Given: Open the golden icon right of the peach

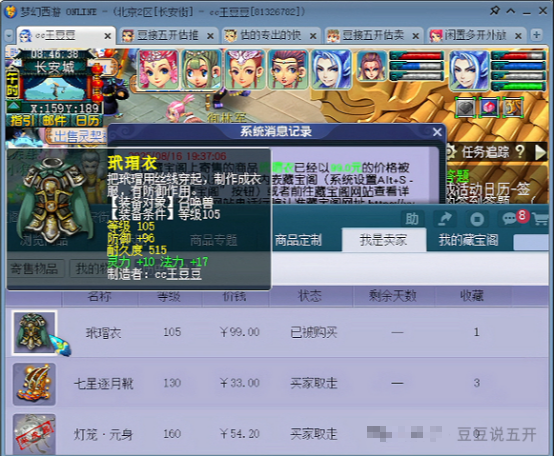Looking at the screenshot, I should 513,107.
